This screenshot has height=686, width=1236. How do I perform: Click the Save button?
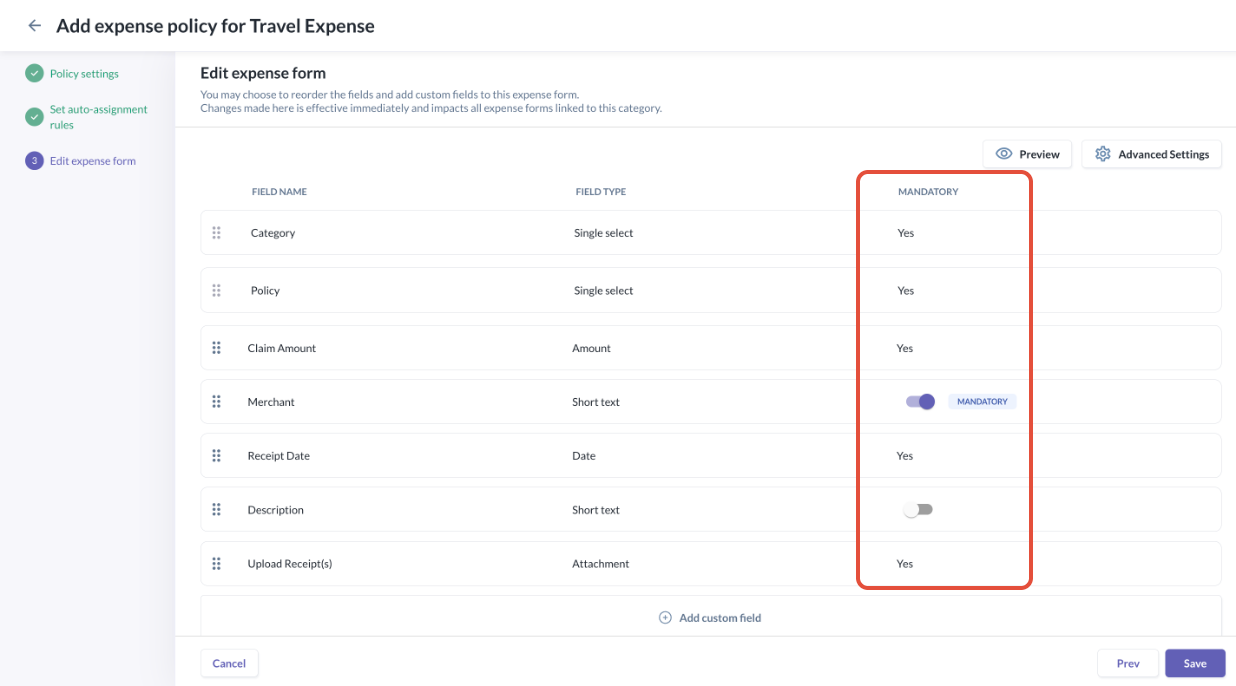pyautogui.click(x=1195, y=663)
